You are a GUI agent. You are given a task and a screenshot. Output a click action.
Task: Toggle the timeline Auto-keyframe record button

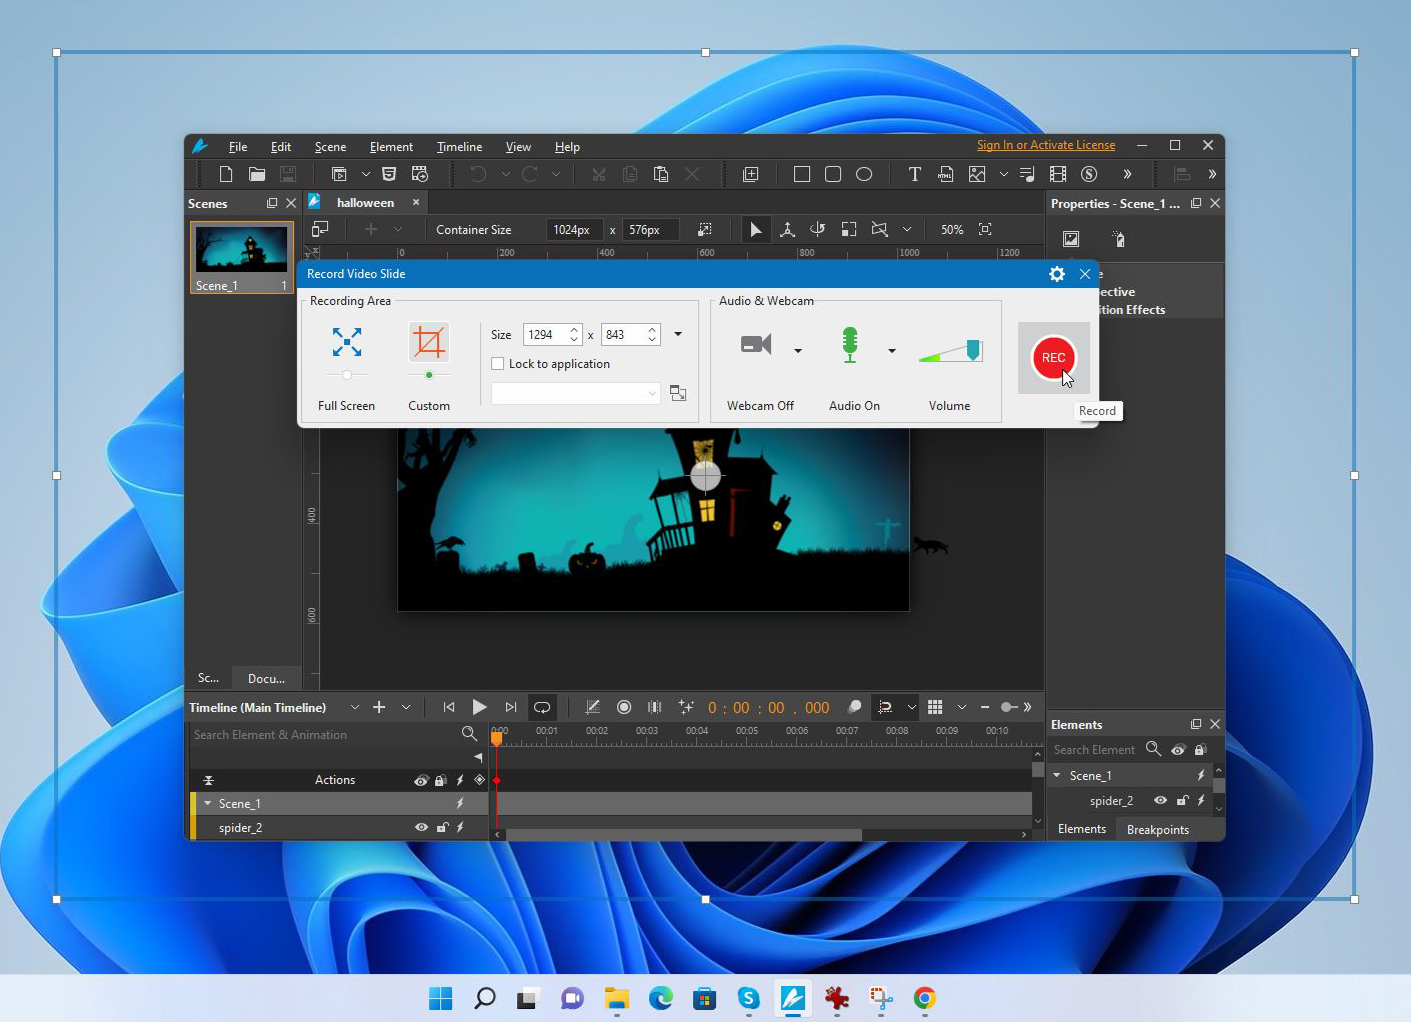click(x=624, y=707)
